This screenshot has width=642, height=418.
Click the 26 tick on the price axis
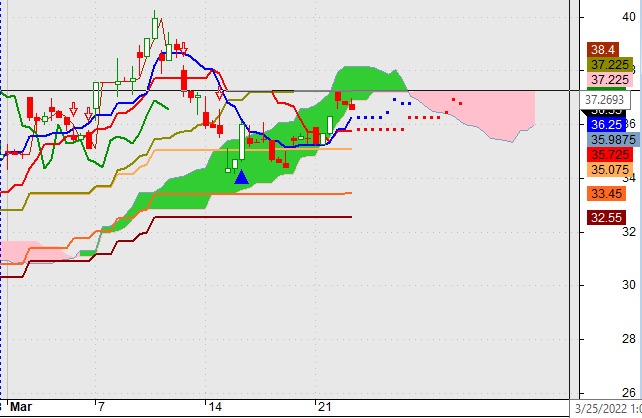pos(629,393)
